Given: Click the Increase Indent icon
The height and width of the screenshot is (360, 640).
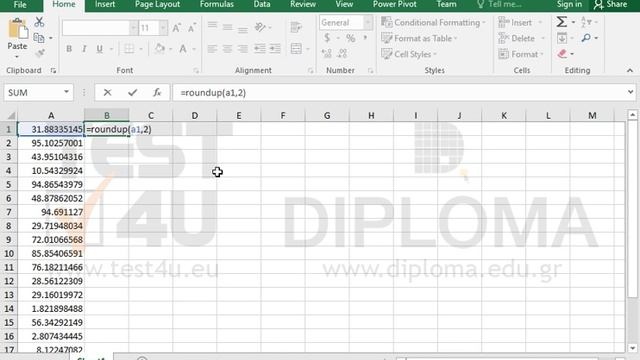Looking at the screenshot, I should 275,49.
